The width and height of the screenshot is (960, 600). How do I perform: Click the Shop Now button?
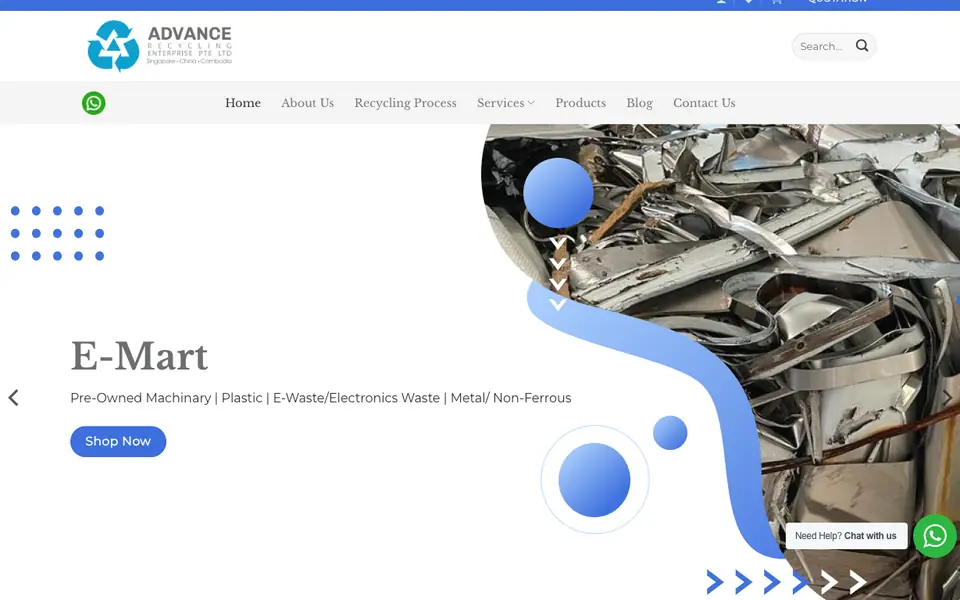point(118,441)
